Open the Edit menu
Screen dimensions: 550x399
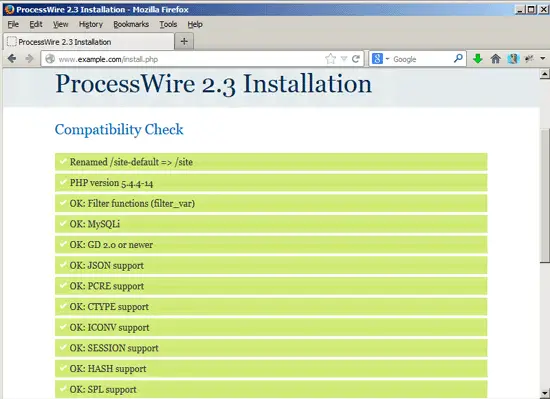36,24
